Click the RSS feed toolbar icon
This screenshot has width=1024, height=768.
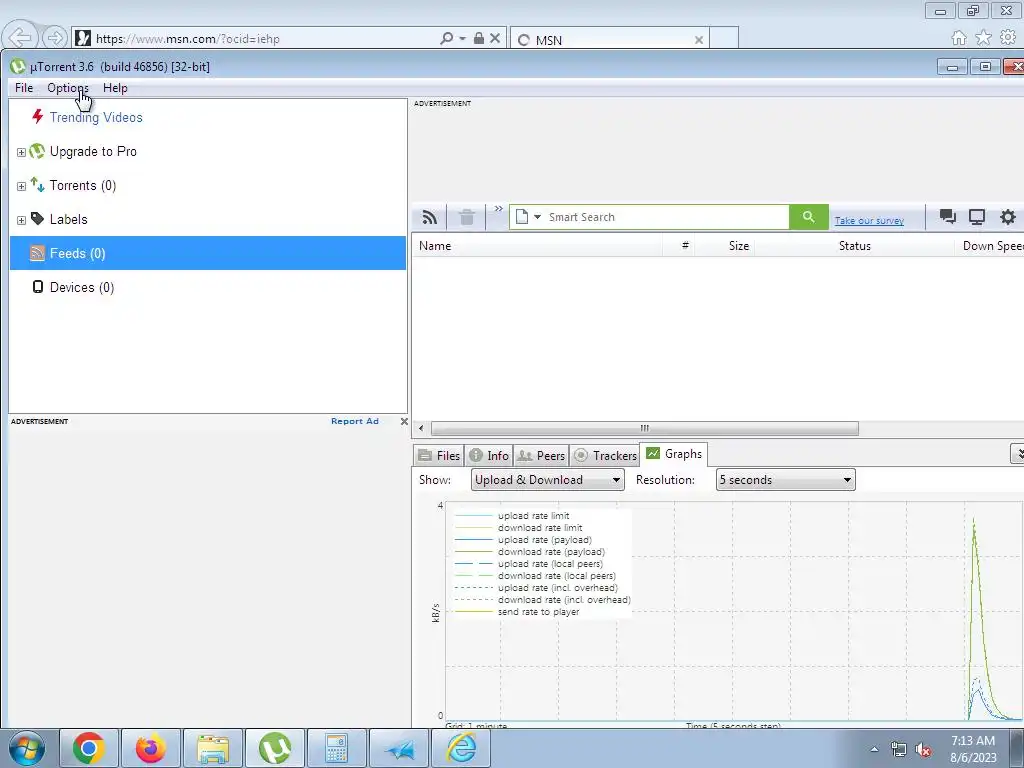point(430,217)
